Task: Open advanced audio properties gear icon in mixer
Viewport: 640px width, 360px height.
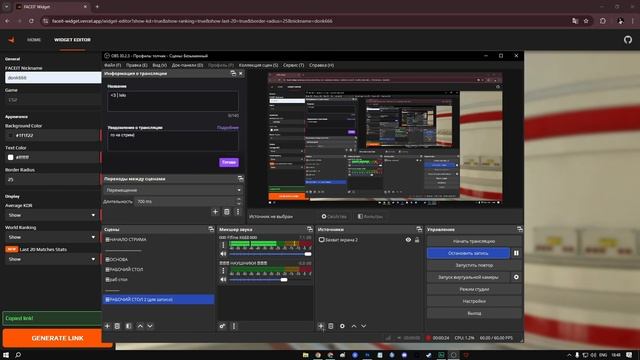Action: pyautogui.click(x=222, y=326)
